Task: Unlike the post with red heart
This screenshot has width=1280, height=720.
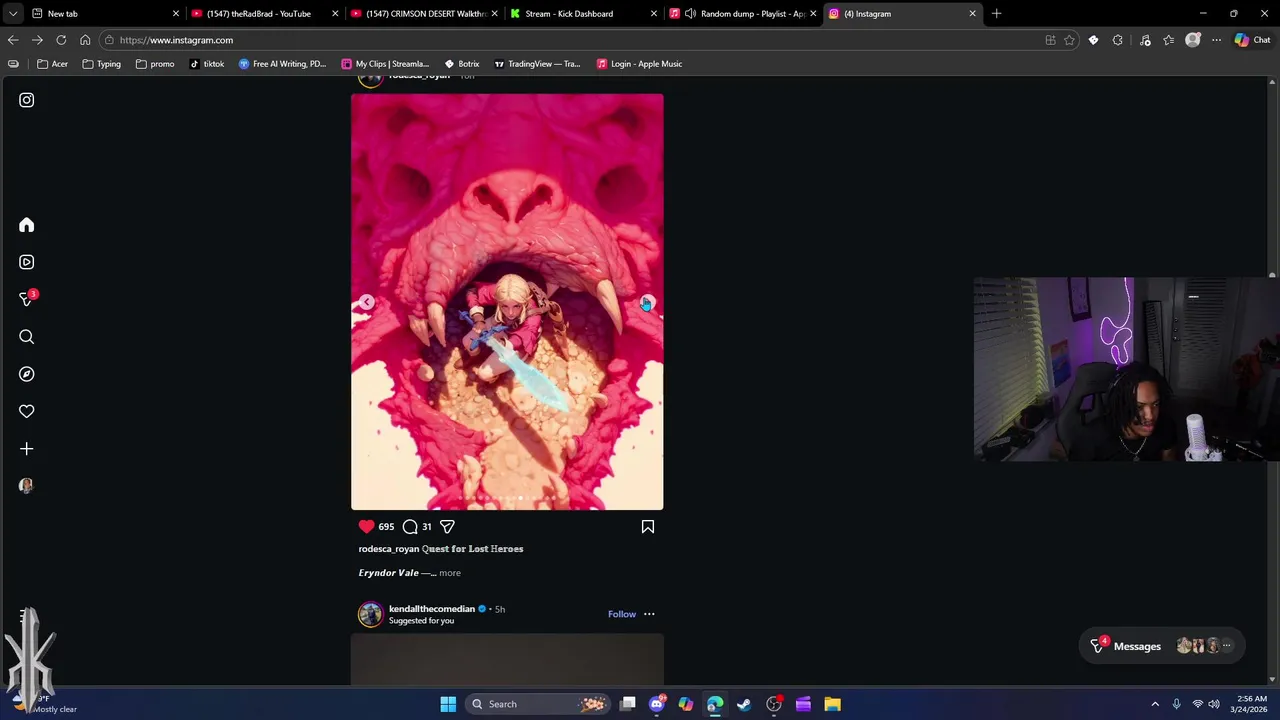Action: (366, 527)
